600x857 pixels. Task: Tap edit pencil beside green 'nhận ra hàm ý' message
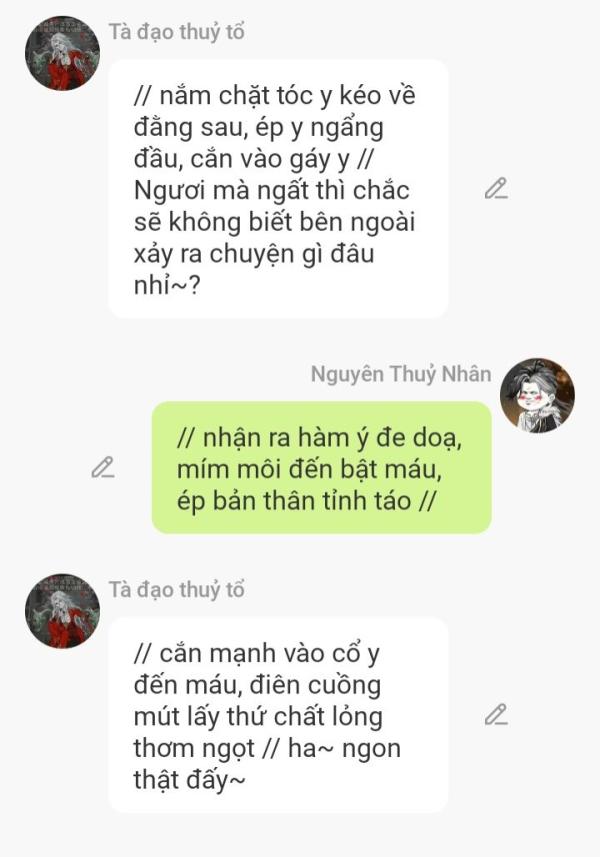tap(103, 467)
